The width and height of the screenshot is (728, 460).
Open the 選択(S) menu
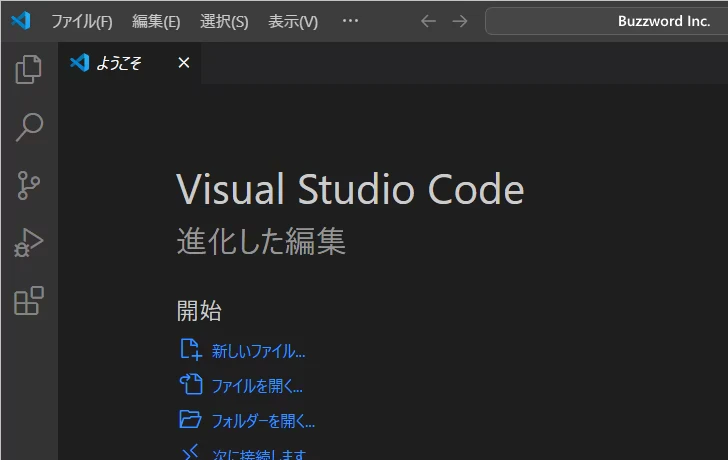224,21
